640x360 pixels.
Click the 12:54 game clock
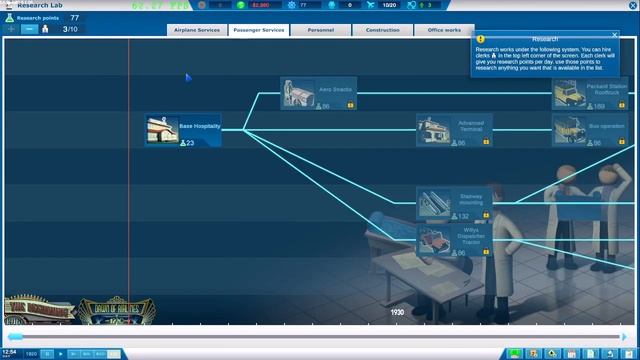pos(9,352)
